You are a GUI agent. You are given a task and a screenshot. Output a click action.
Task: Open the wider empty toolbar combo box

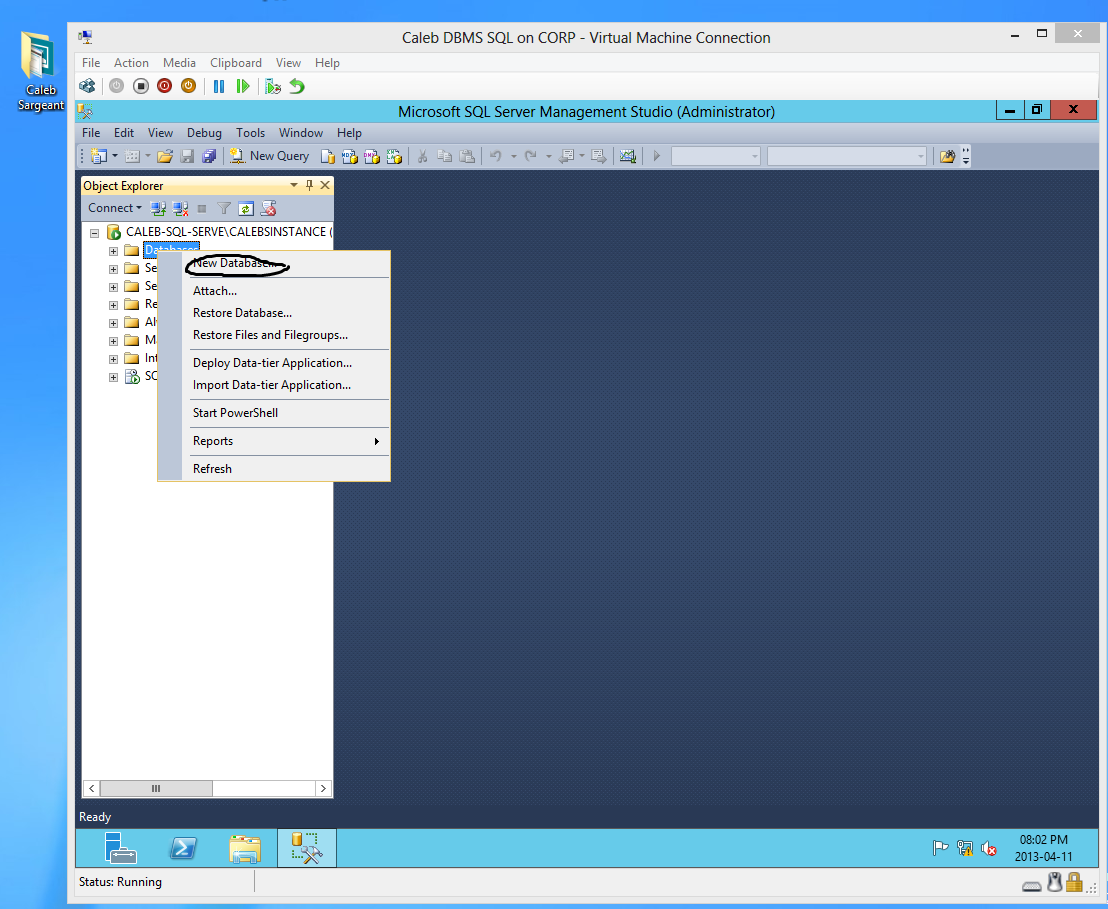(847, 156)
